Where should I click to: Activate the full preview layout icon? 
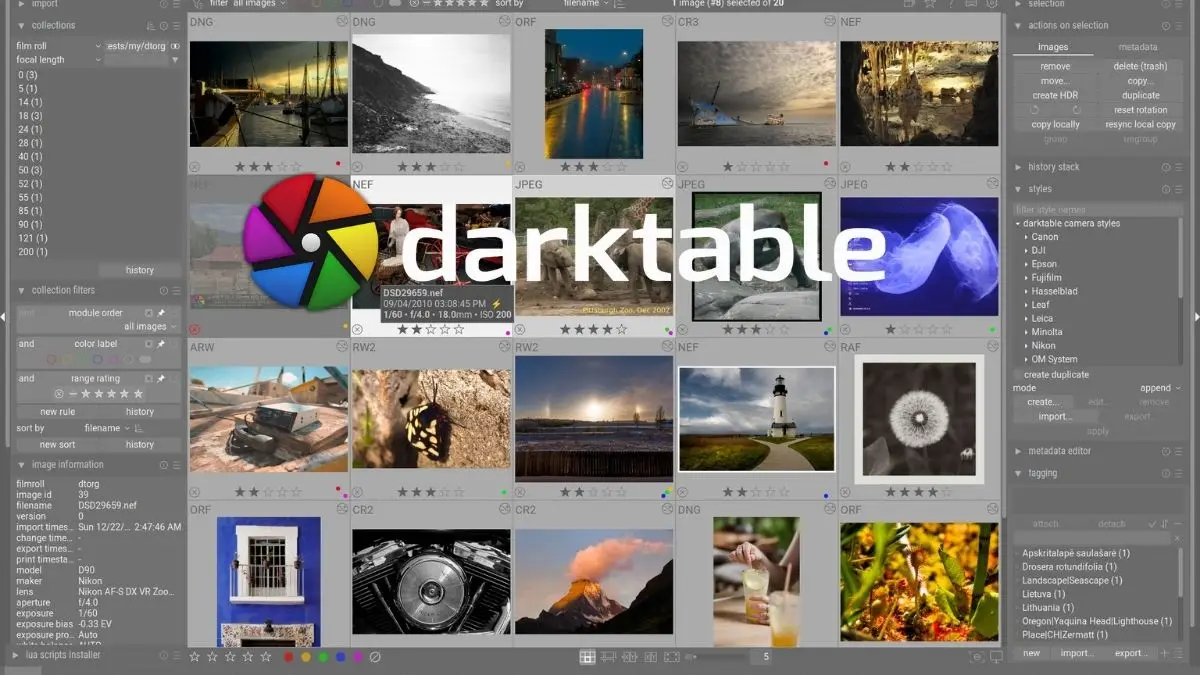(x=671, y=657)
